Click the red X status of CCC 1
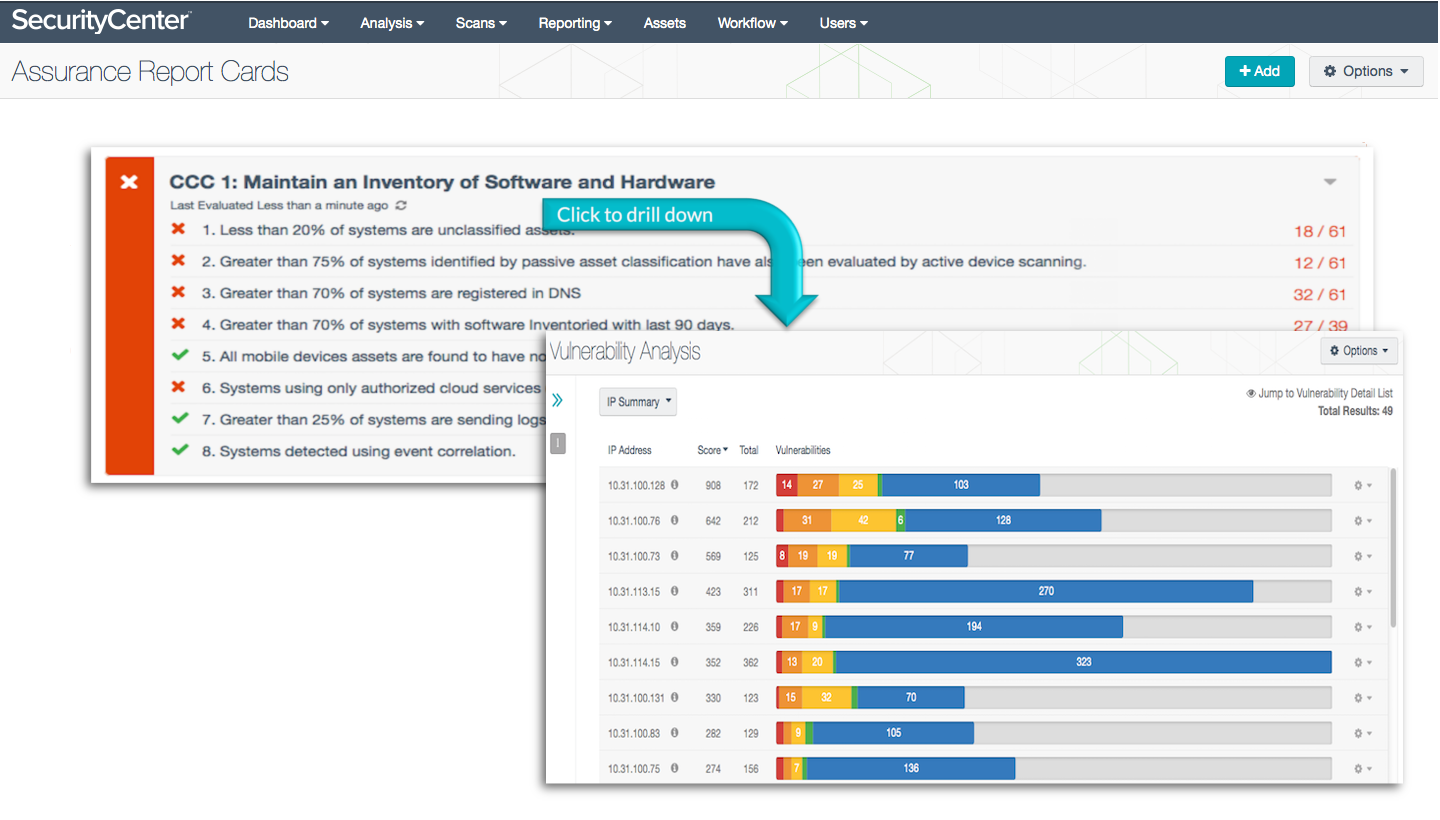The image size is (1440, 820). (129, 182)
